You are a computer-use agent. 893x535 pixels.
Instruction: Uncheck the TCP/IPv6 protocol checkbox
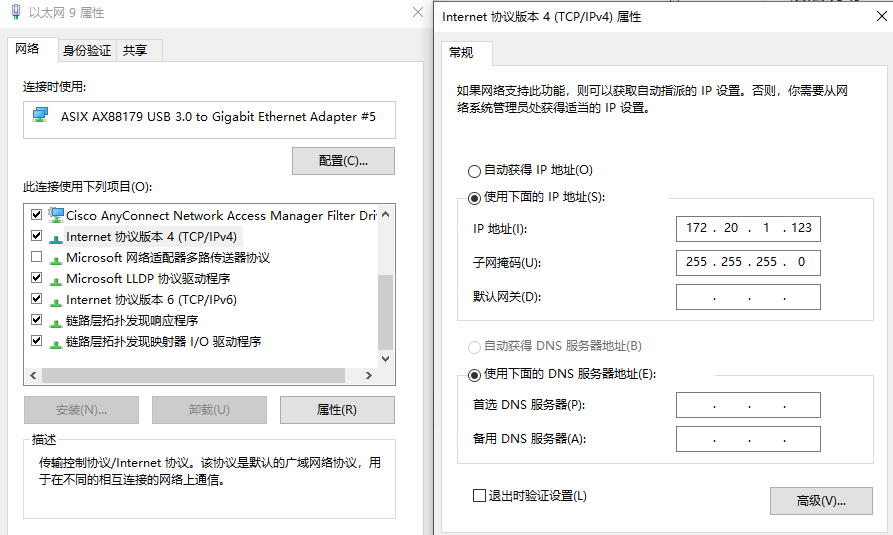(36, 298)
